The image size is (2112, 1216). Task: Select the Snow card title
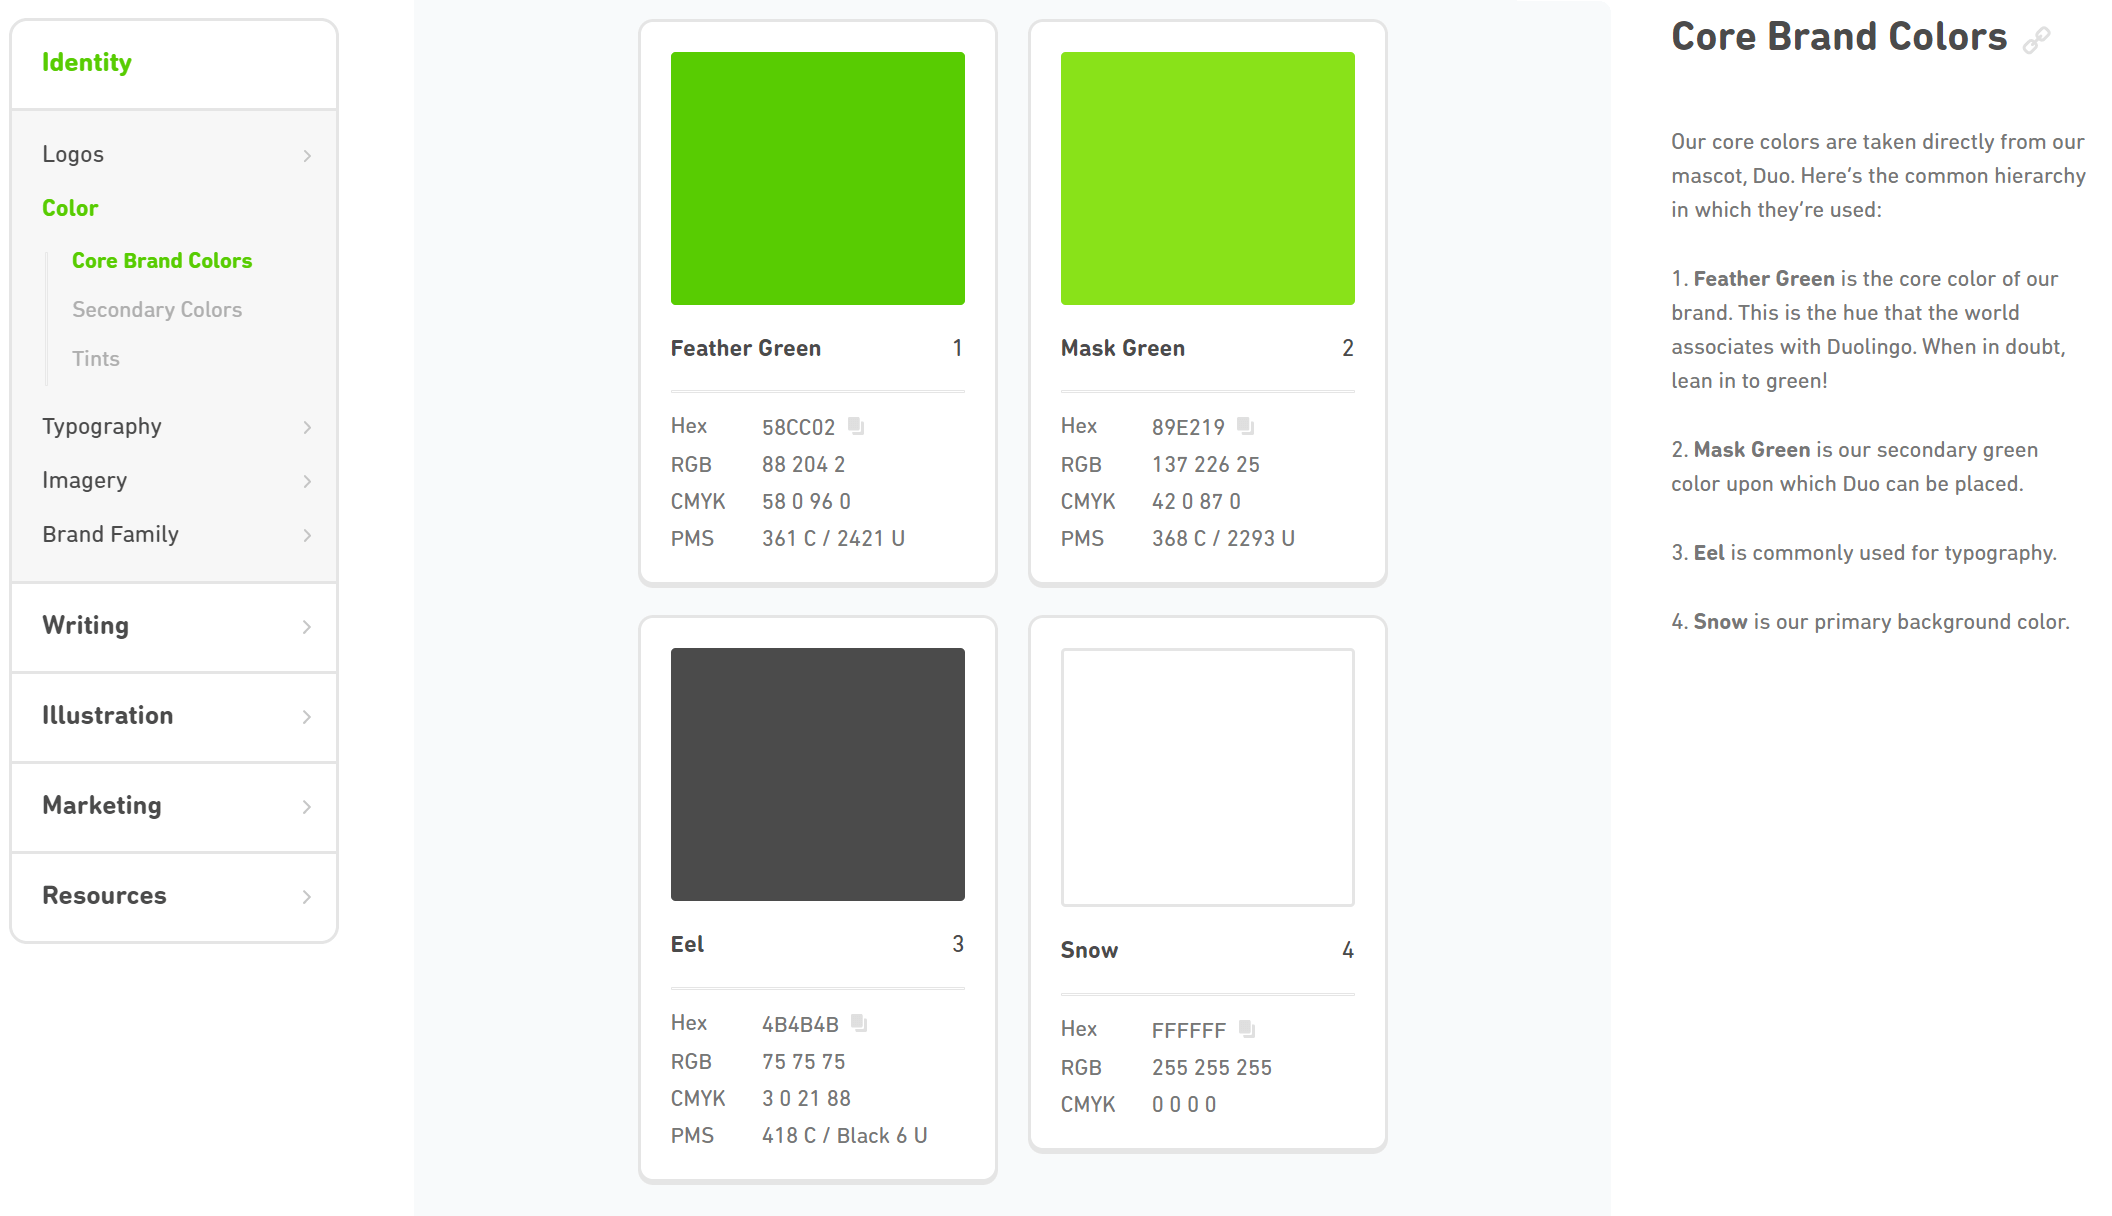[x=1090, y=950]
